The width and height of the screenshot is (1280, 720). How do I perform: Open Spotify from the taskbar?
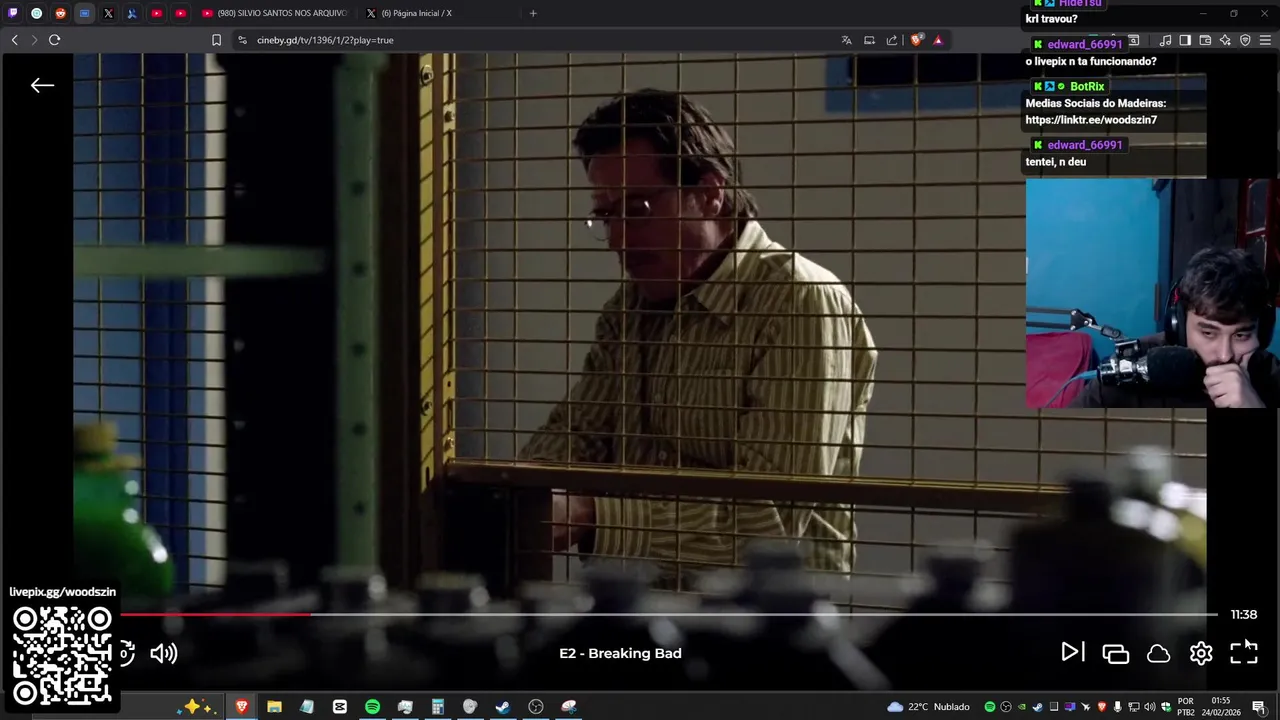coord(372,707)
